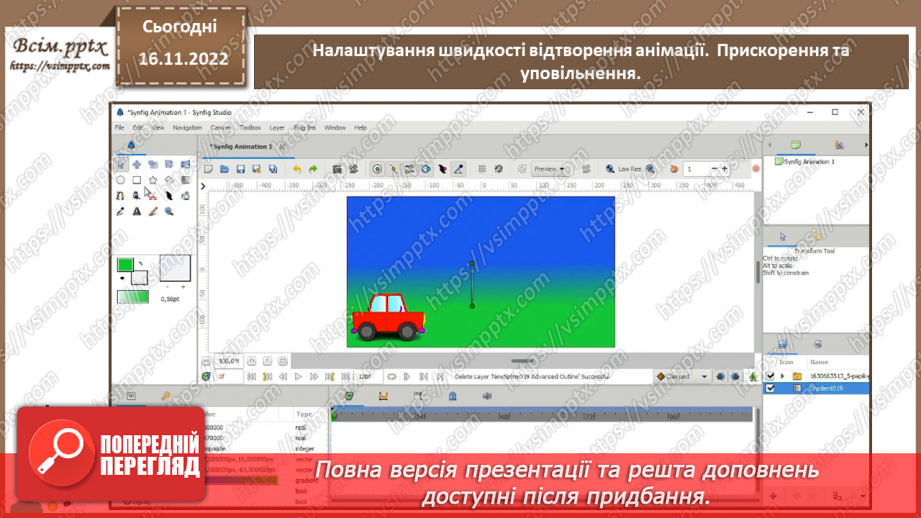Click the current frame field showing 0f
Image resolution: width=921 pixels, height=518 pixels.
[x=228, y=376]
